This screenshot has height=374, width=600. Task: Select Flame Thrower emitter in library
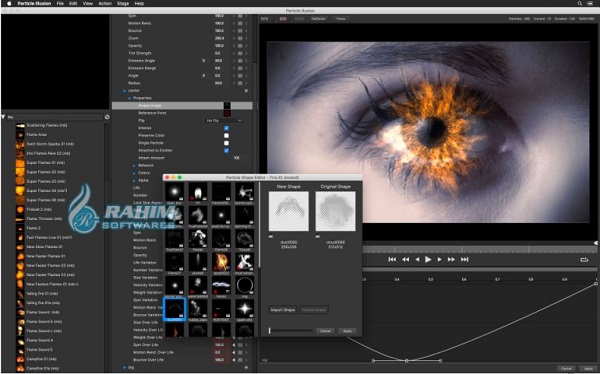click(x=44, y=219)
